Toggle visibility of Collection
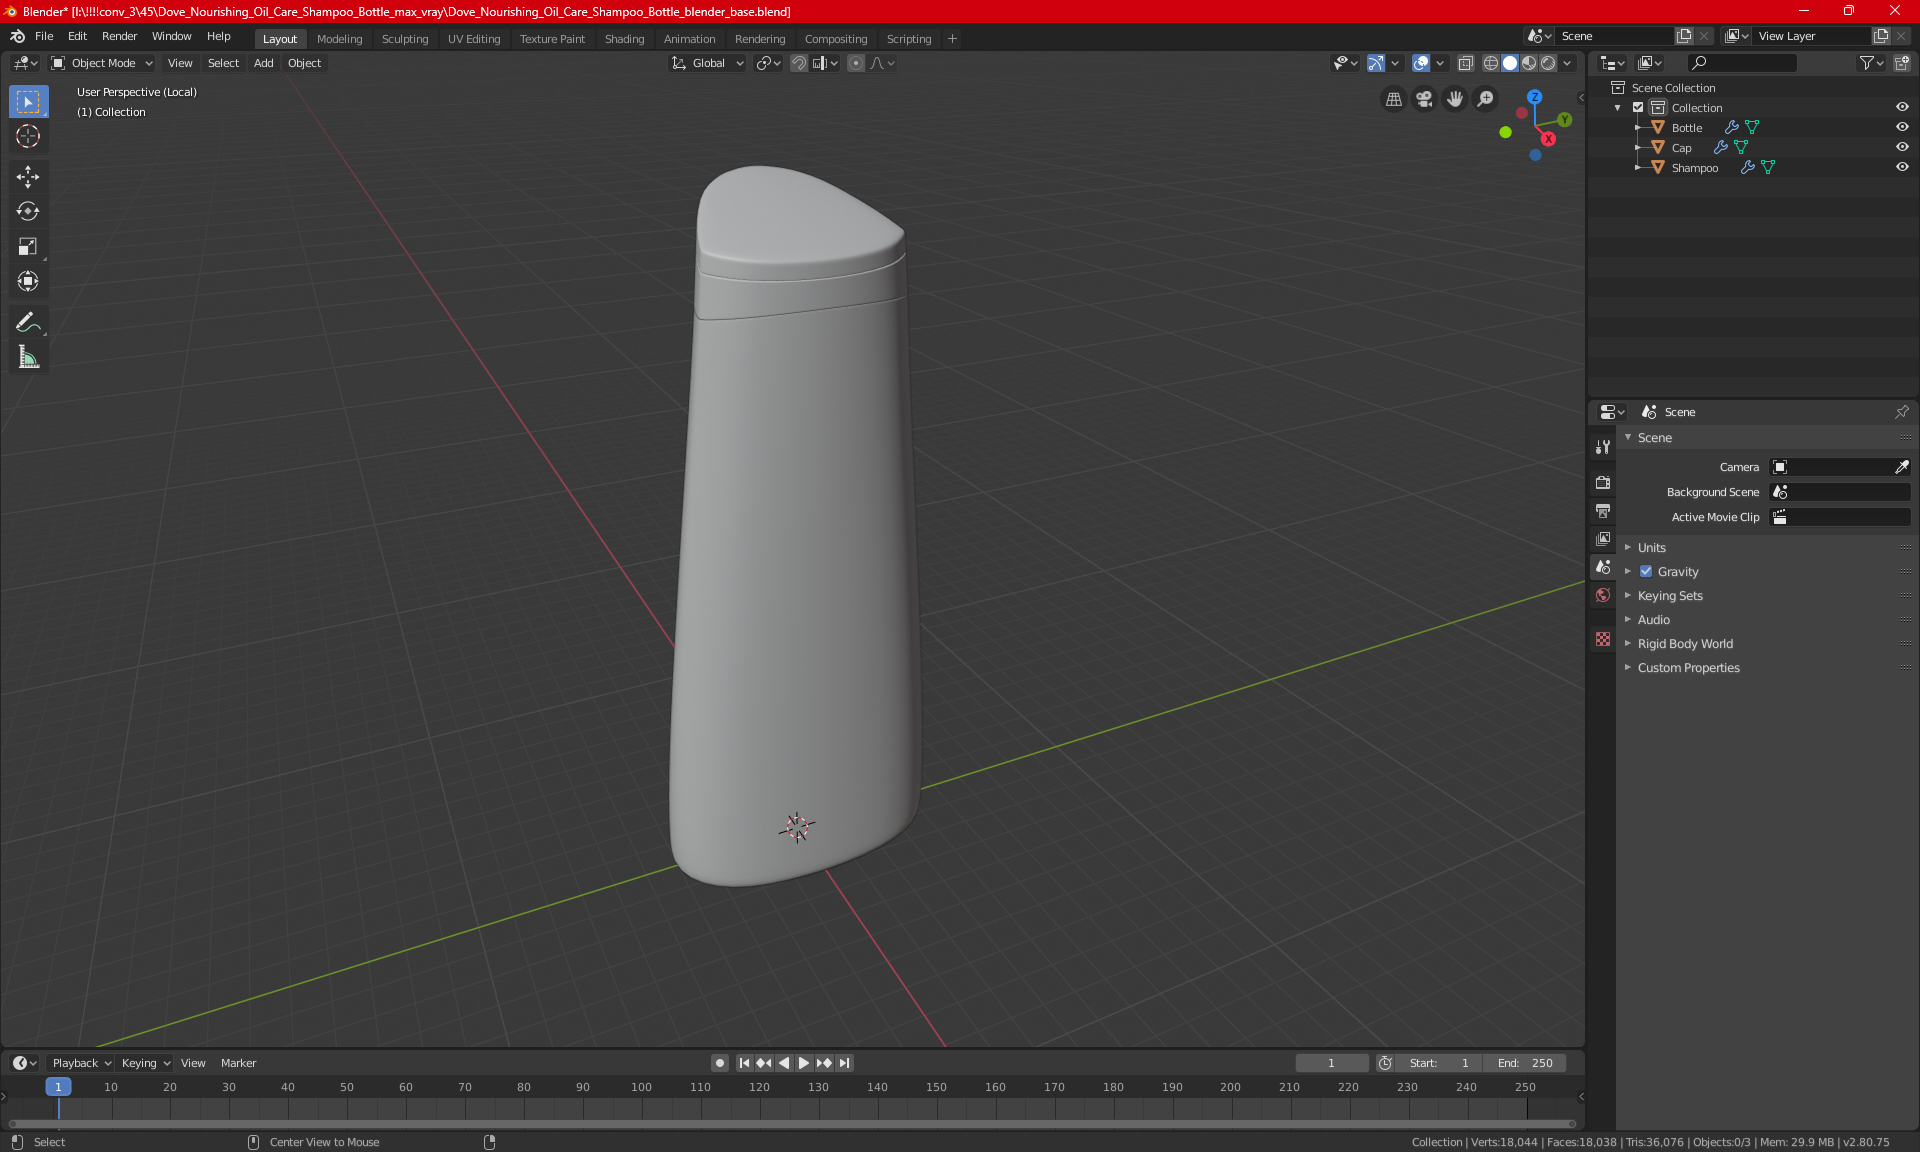Image resolution: width=1920 pixels, height=1152 pixels. point(1902,107)
